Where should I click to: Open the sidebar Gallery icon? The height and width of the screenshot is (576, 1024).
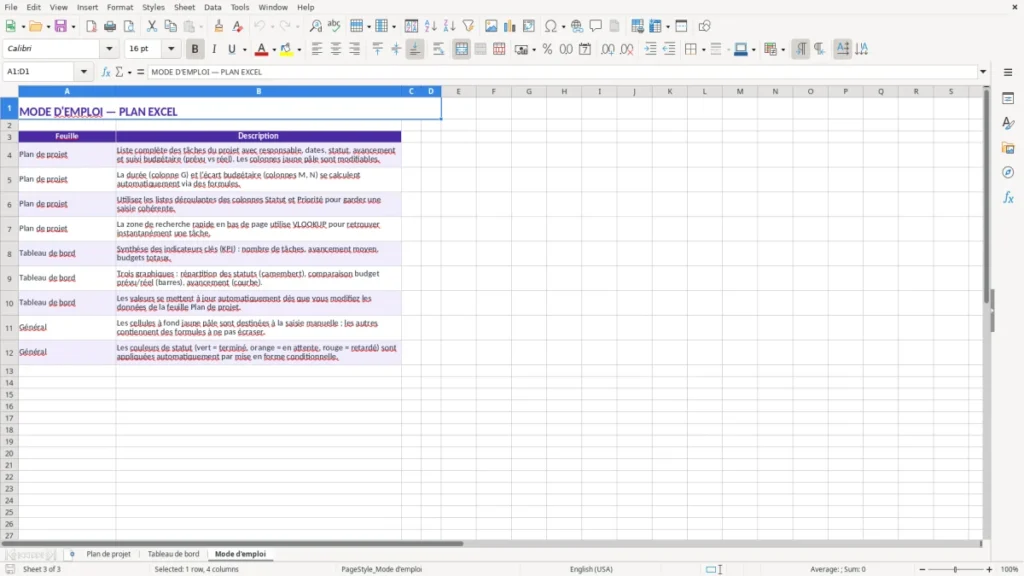1008,148
